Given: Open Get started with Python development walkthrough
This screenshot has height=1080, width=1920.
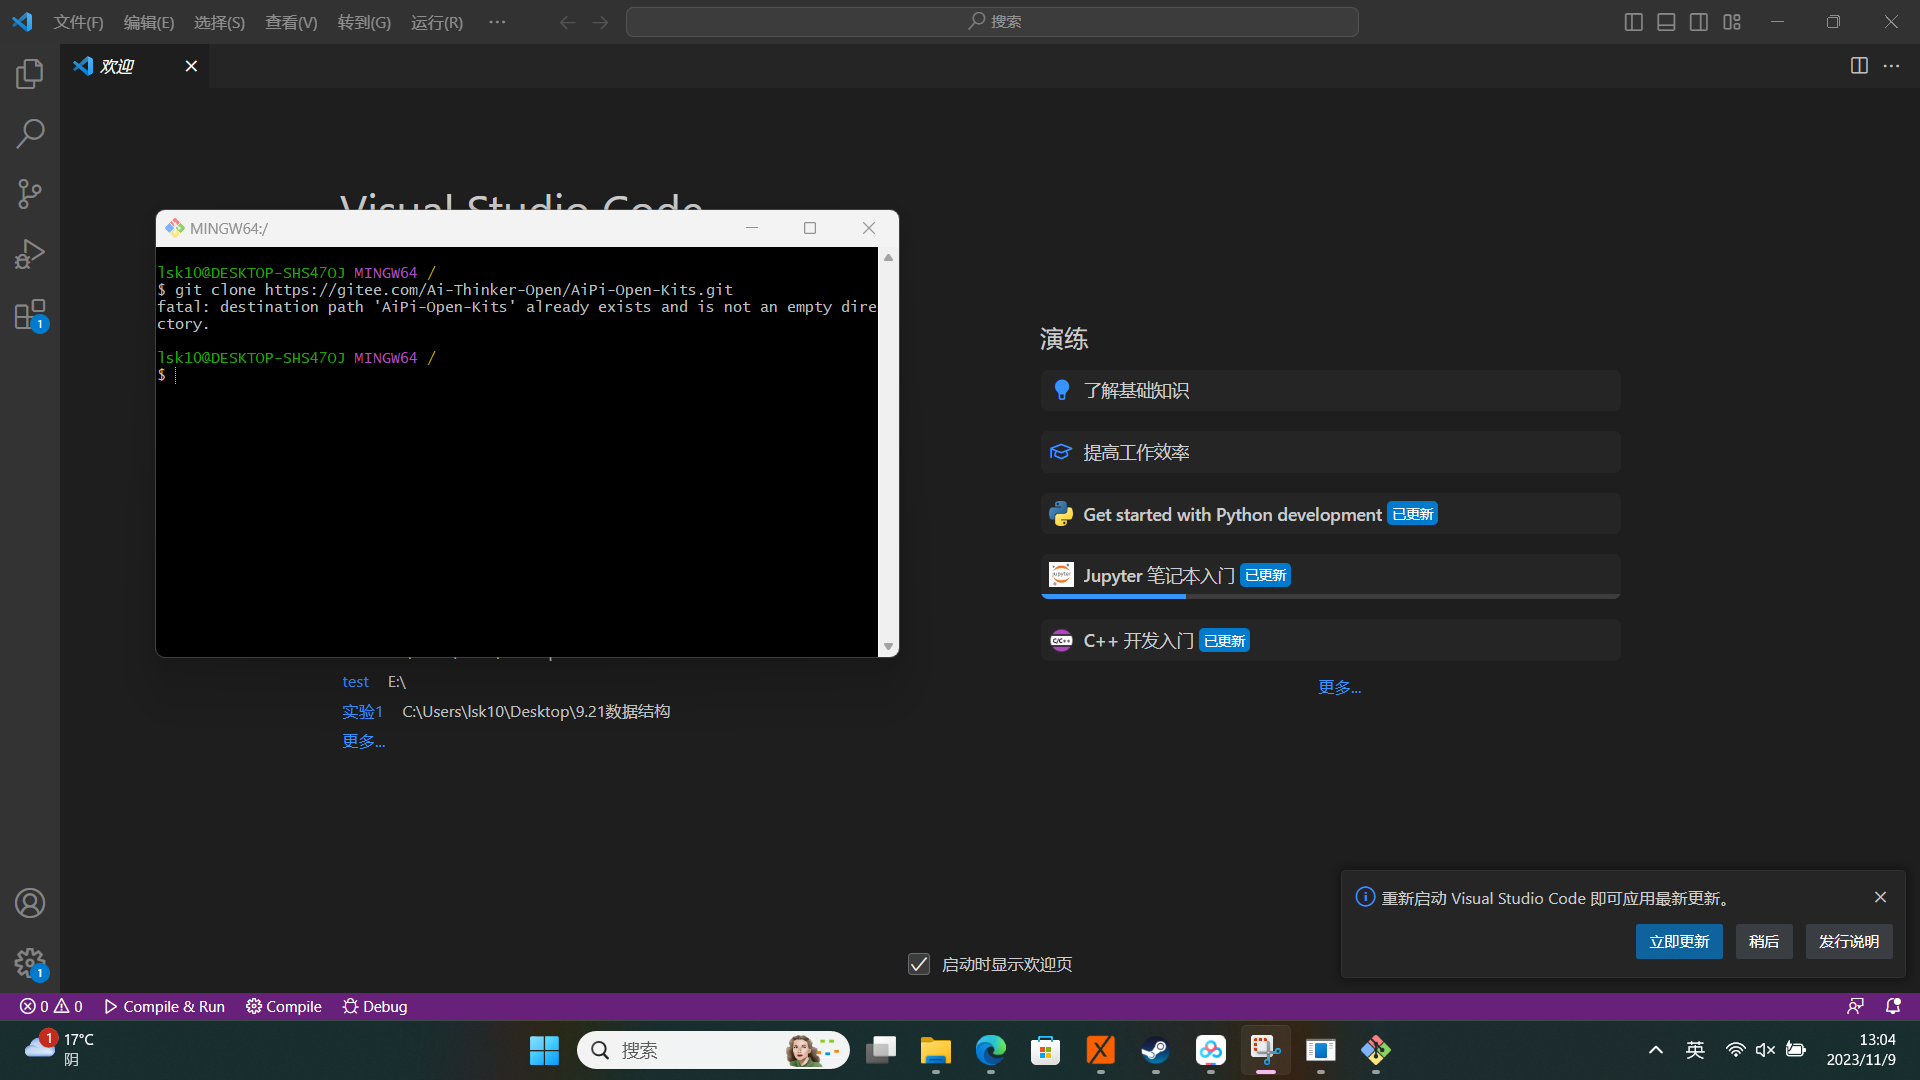Looking at the screenshot, I should click(1330, 514).
